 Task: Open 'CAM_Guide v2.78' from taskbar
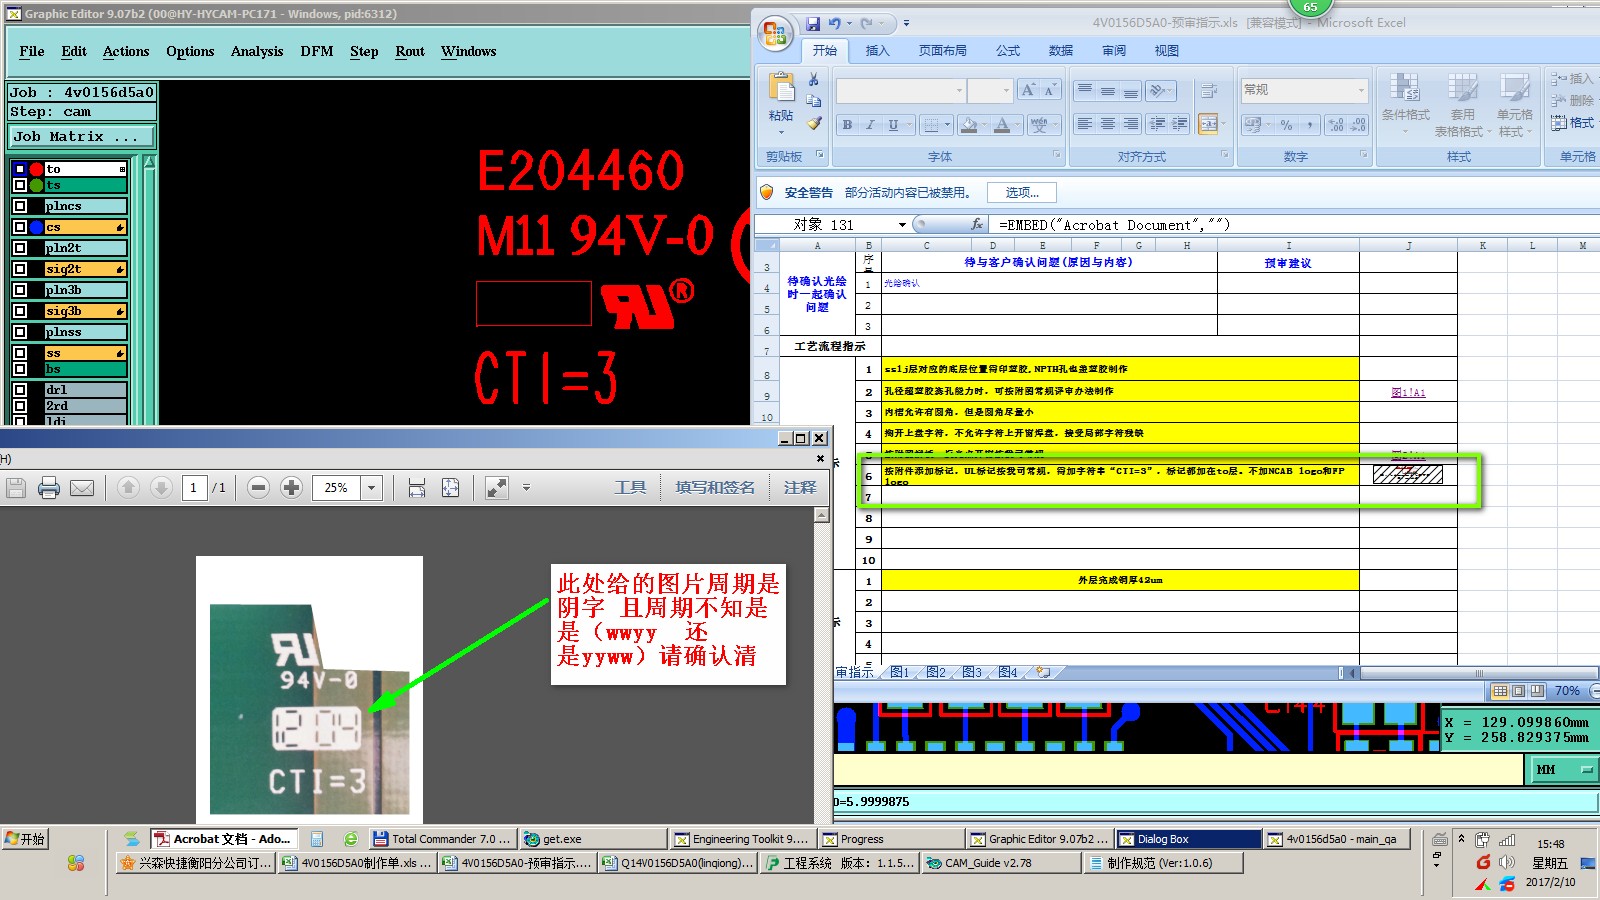tap(1001, 863)
